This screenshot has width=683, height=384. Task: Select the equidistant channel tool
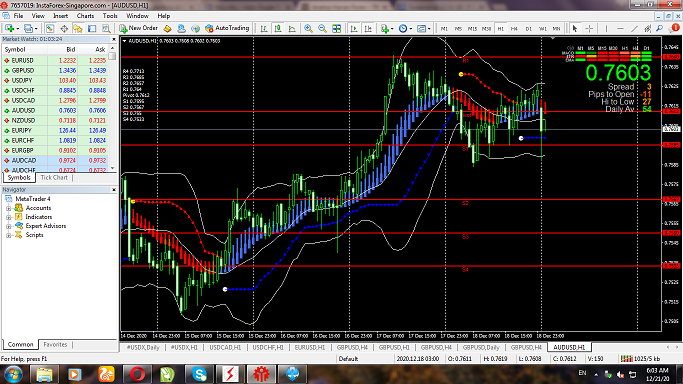coord(647,28)
